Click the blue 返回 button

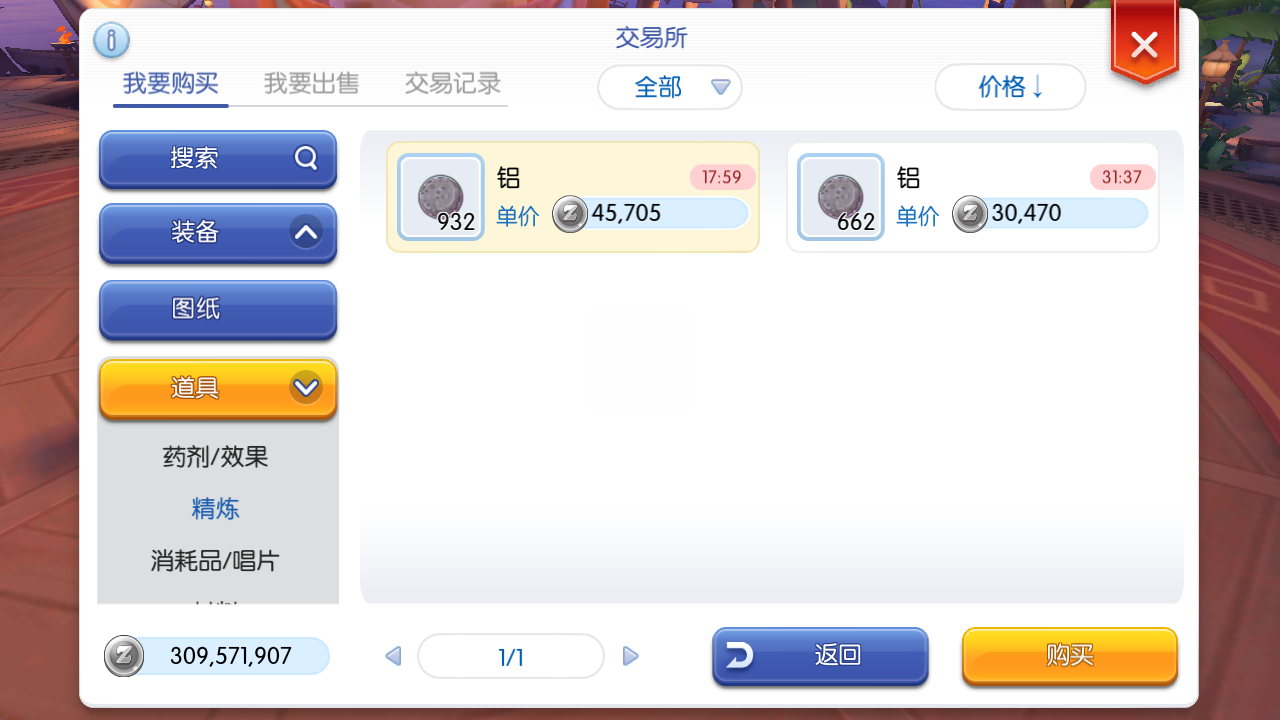click(821, 656)
